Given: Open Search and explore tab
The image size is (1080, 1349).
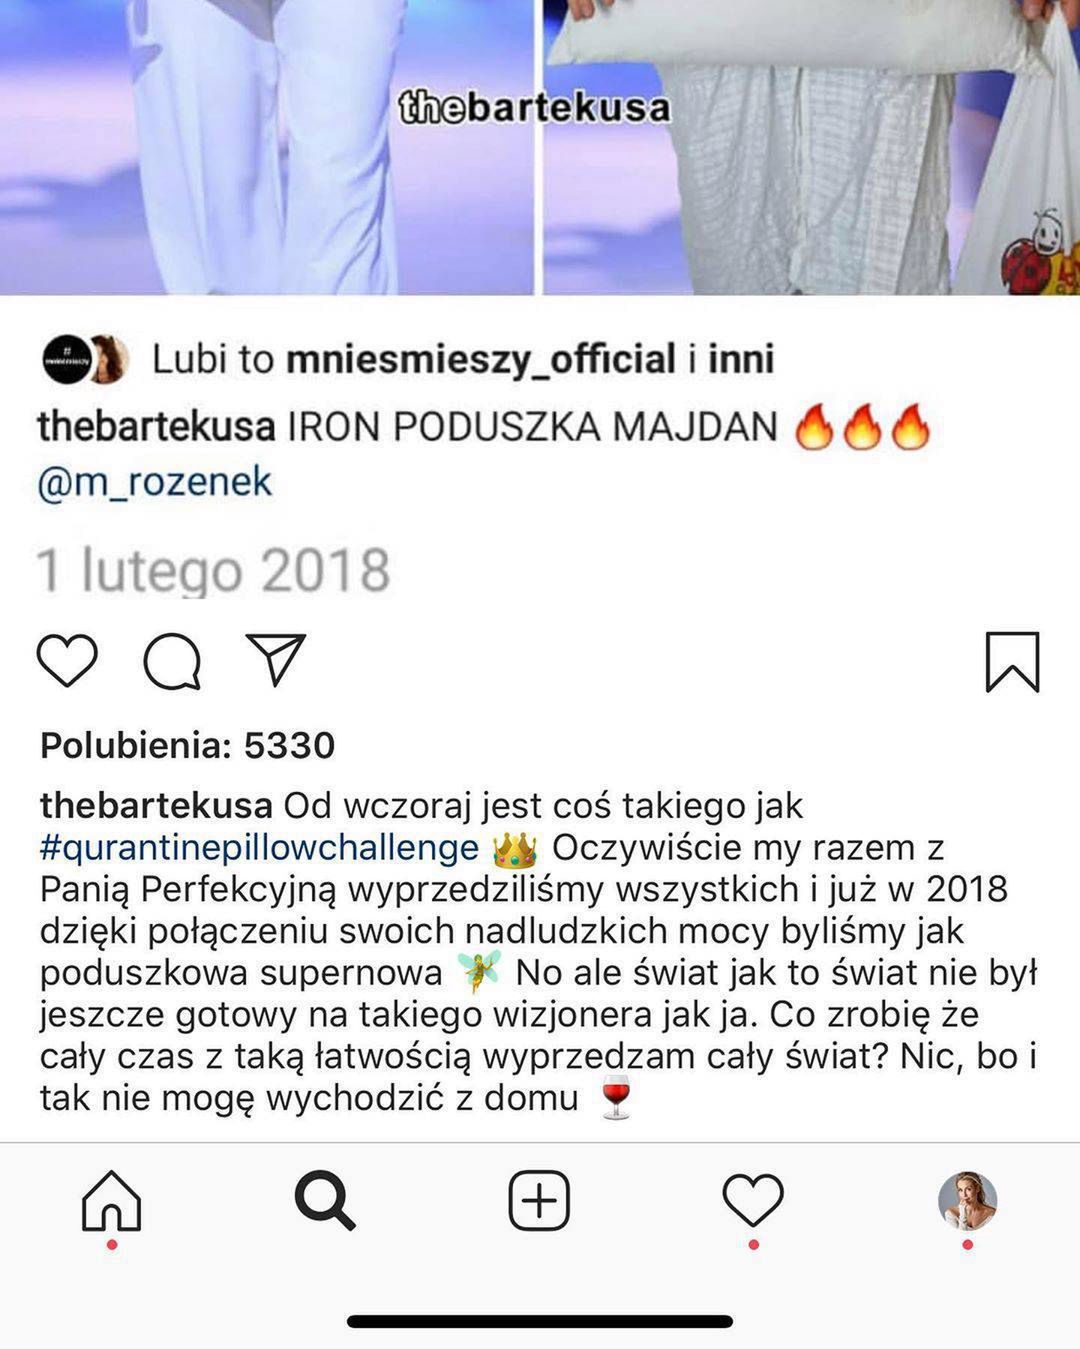Looking at the screenshot, I should tap(325, 1200).
